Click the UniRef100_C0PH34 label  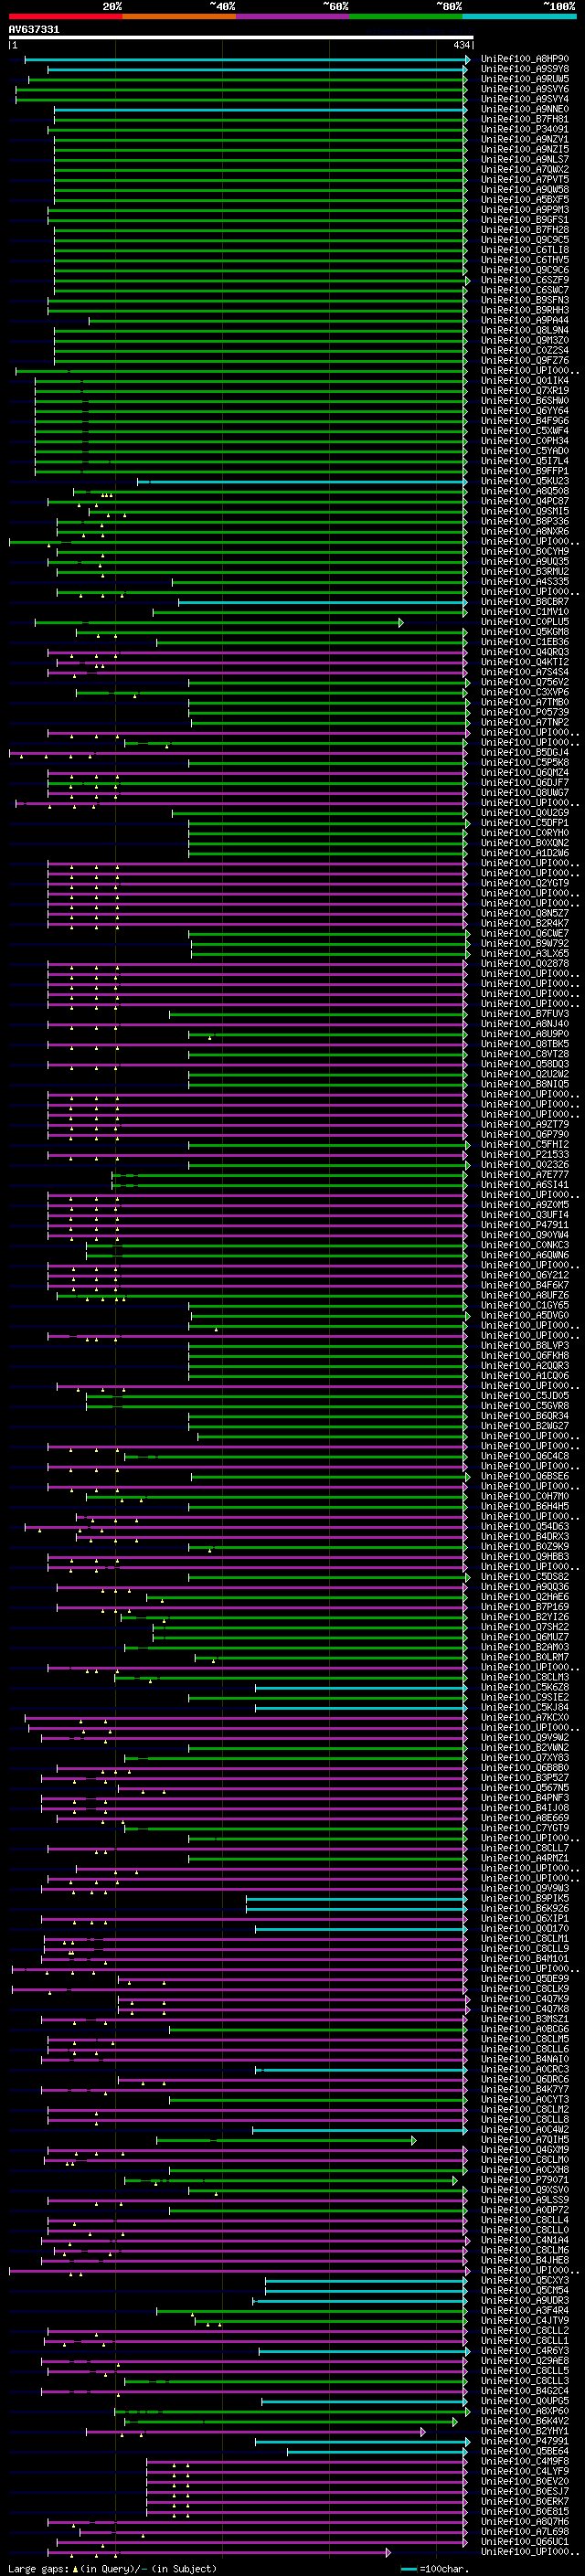tap(524, 441)
